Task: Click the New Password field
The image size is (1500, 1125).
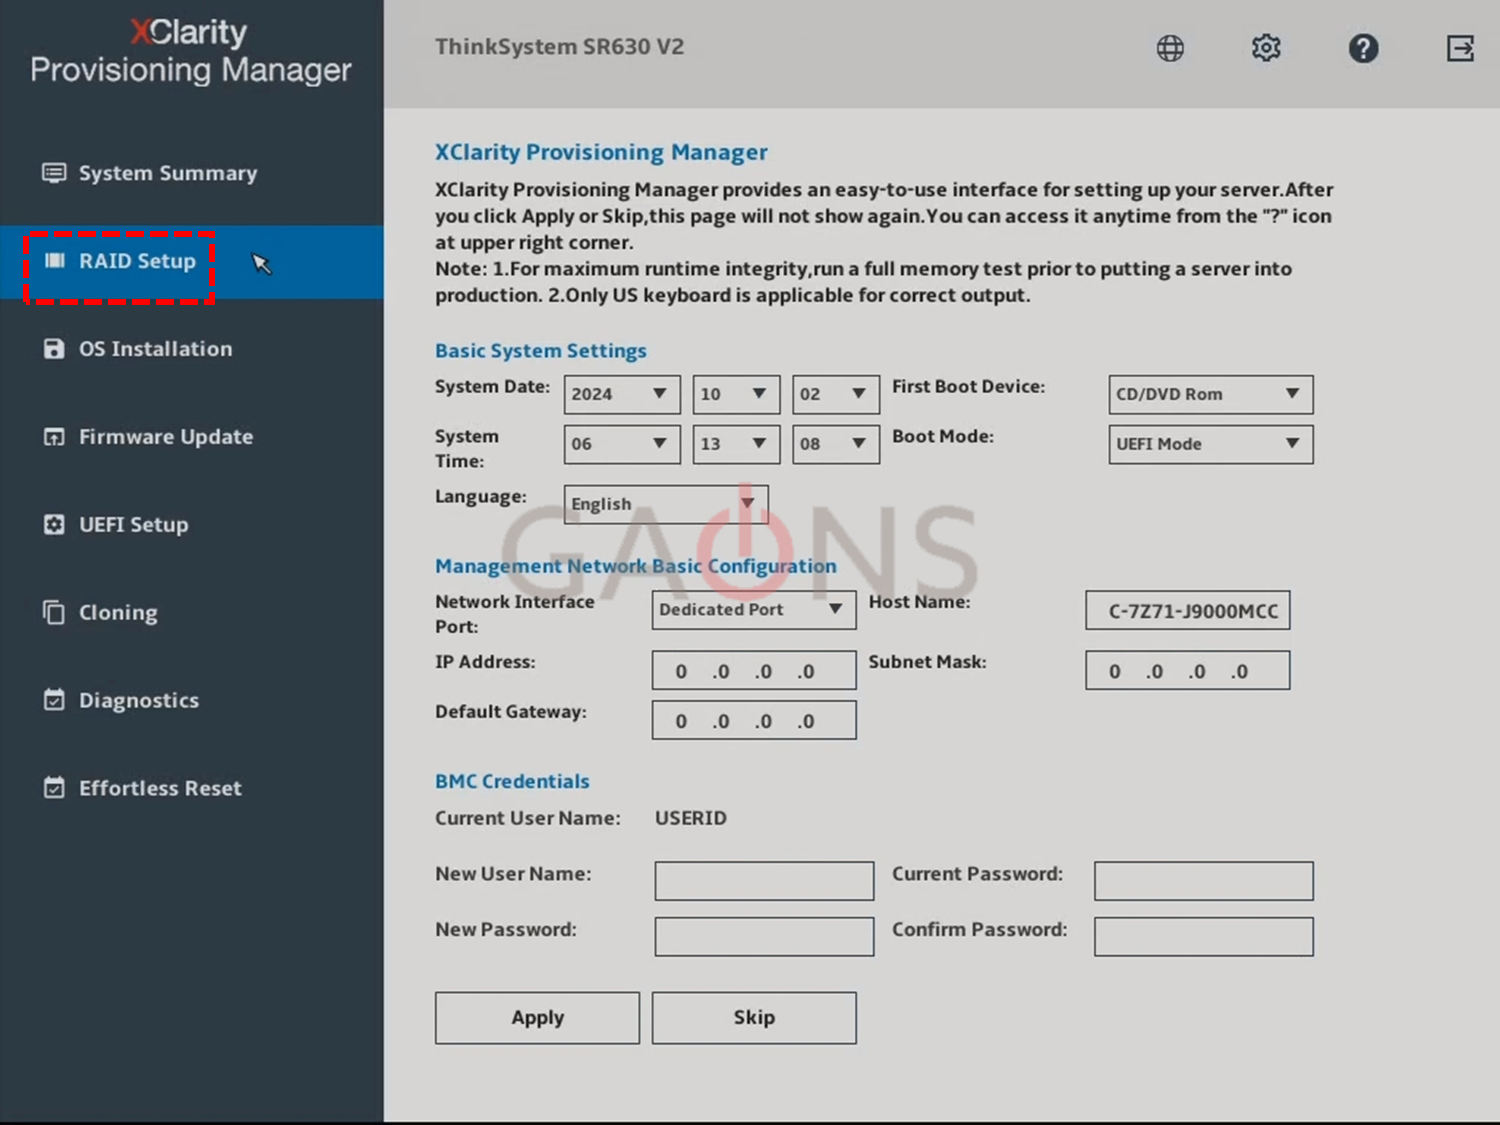Action: 764,937
